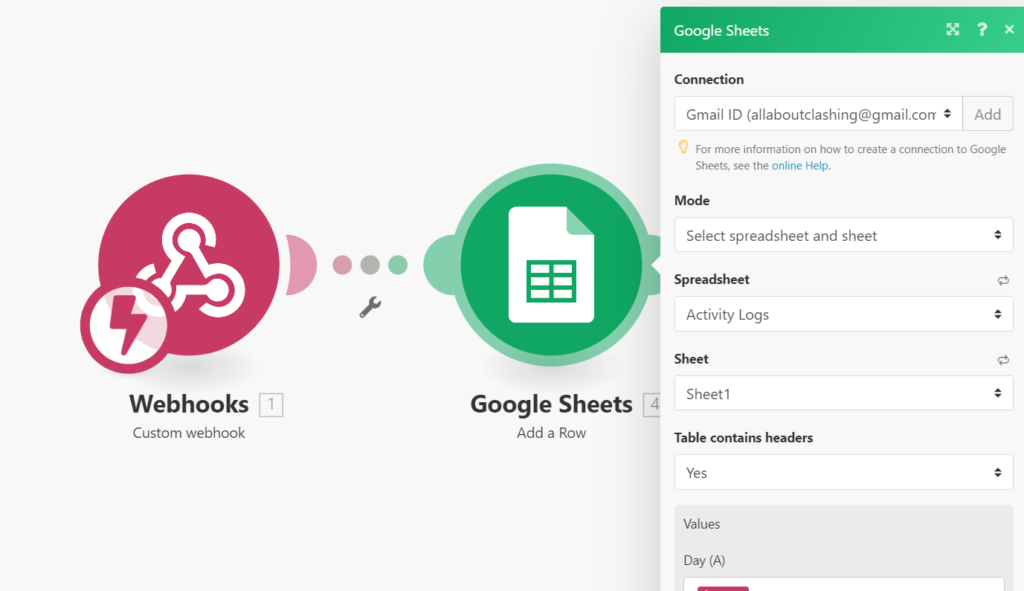Open the Activity Logs spreadsheet dropdown
The width and height of the screenshot is (1024, 591).
(x=843, y=314)
